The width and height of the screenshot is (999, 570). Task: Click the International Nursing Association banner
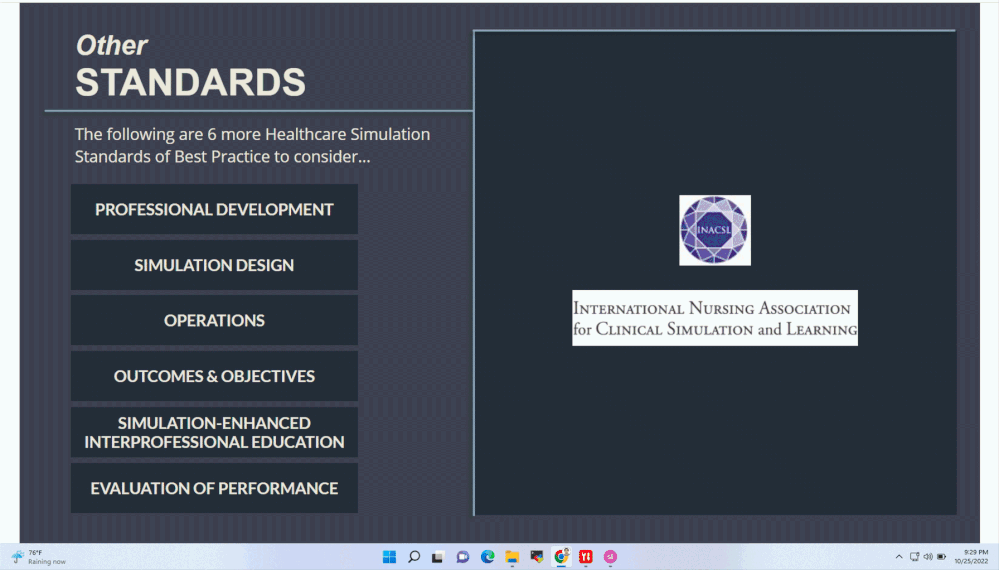(715, 318)
